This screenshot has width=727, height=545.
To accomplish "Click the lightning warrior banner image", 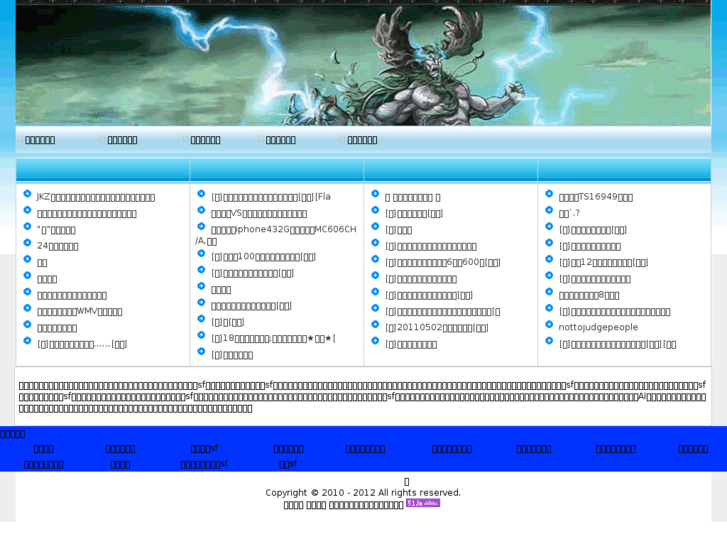I will 363,65.
